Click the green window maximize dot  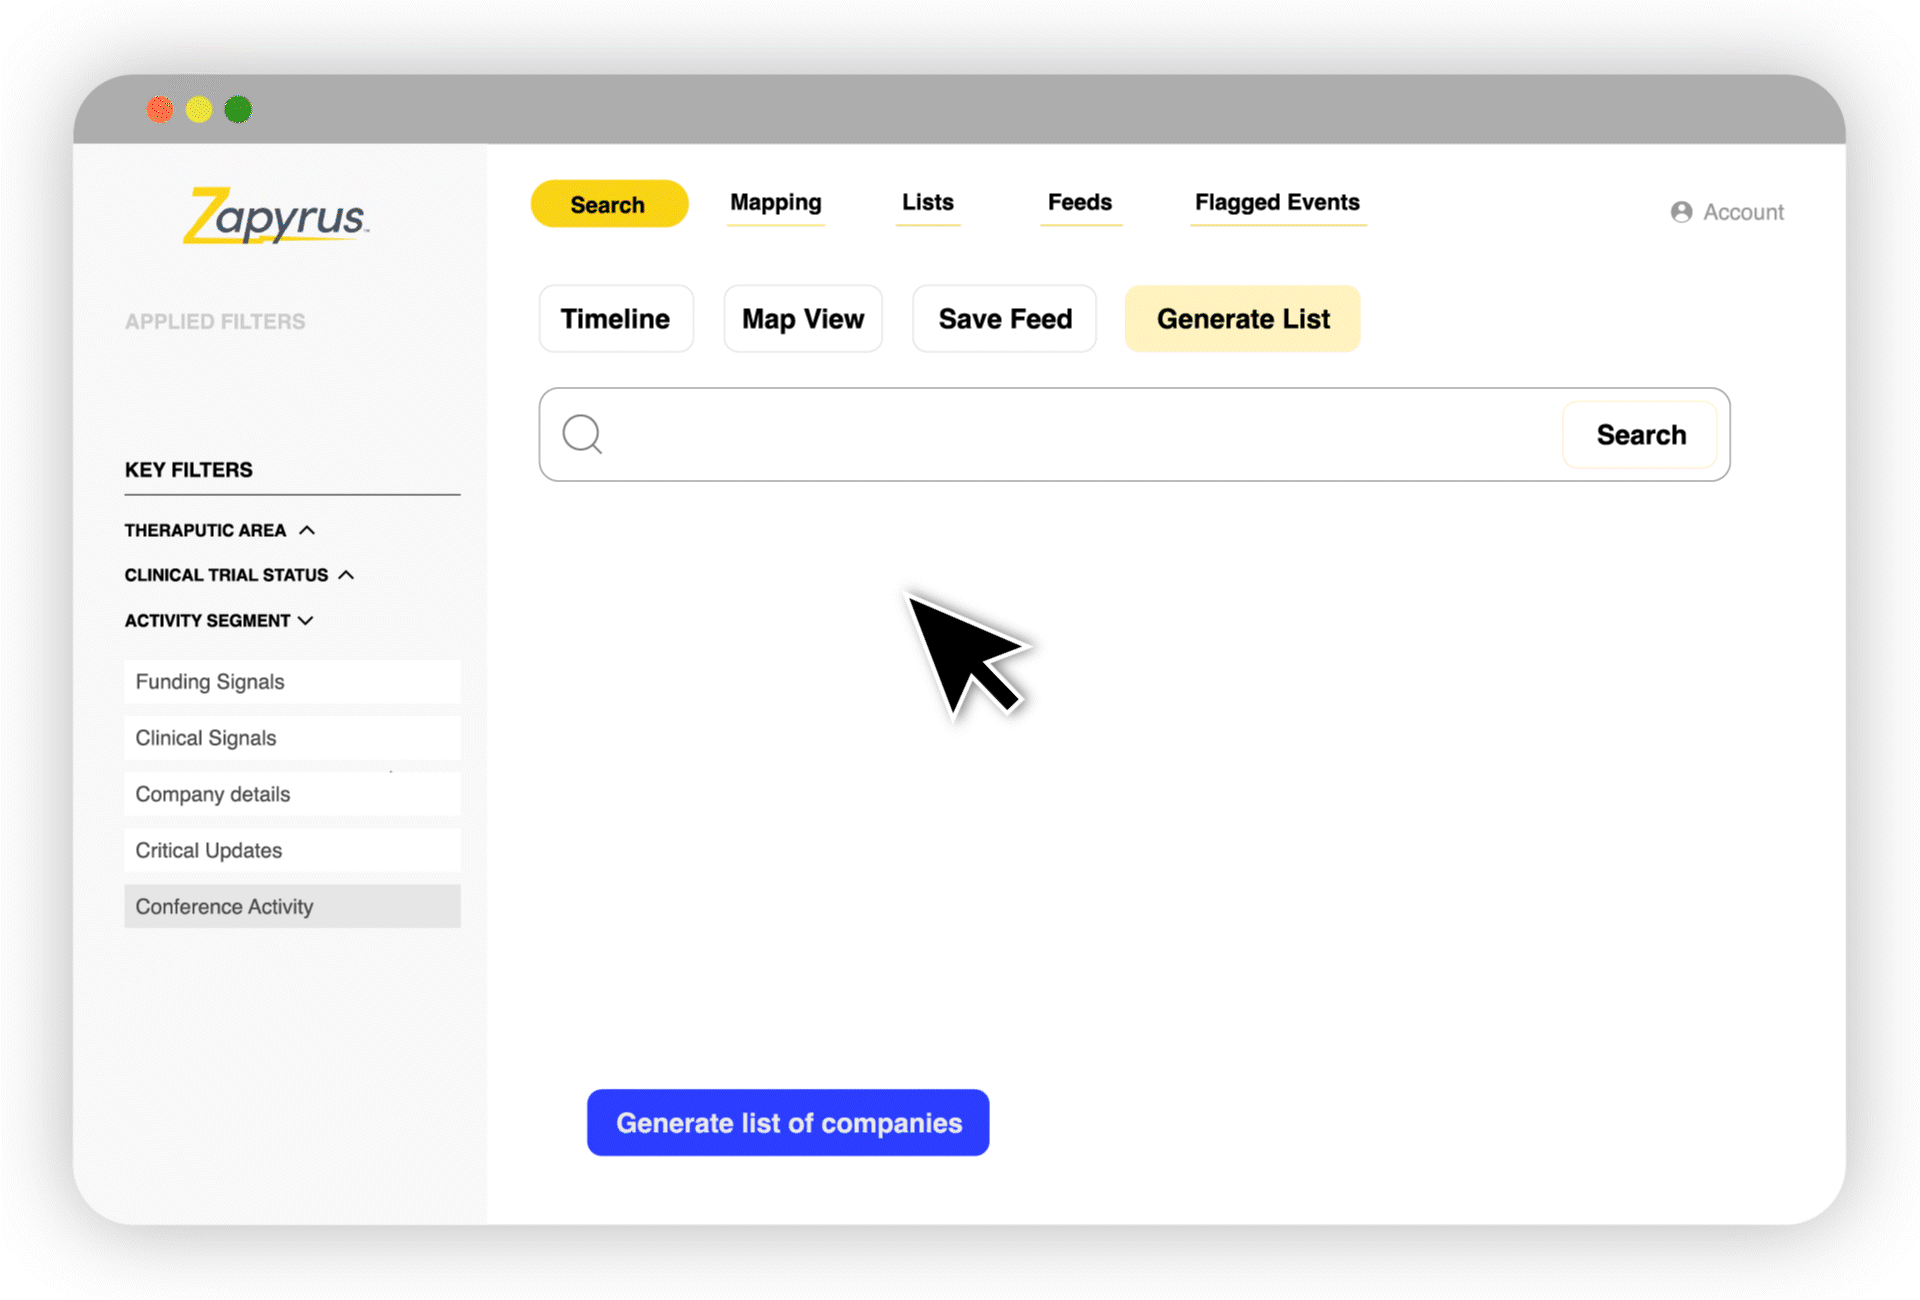pyautogui.click(x=238, y=109)
